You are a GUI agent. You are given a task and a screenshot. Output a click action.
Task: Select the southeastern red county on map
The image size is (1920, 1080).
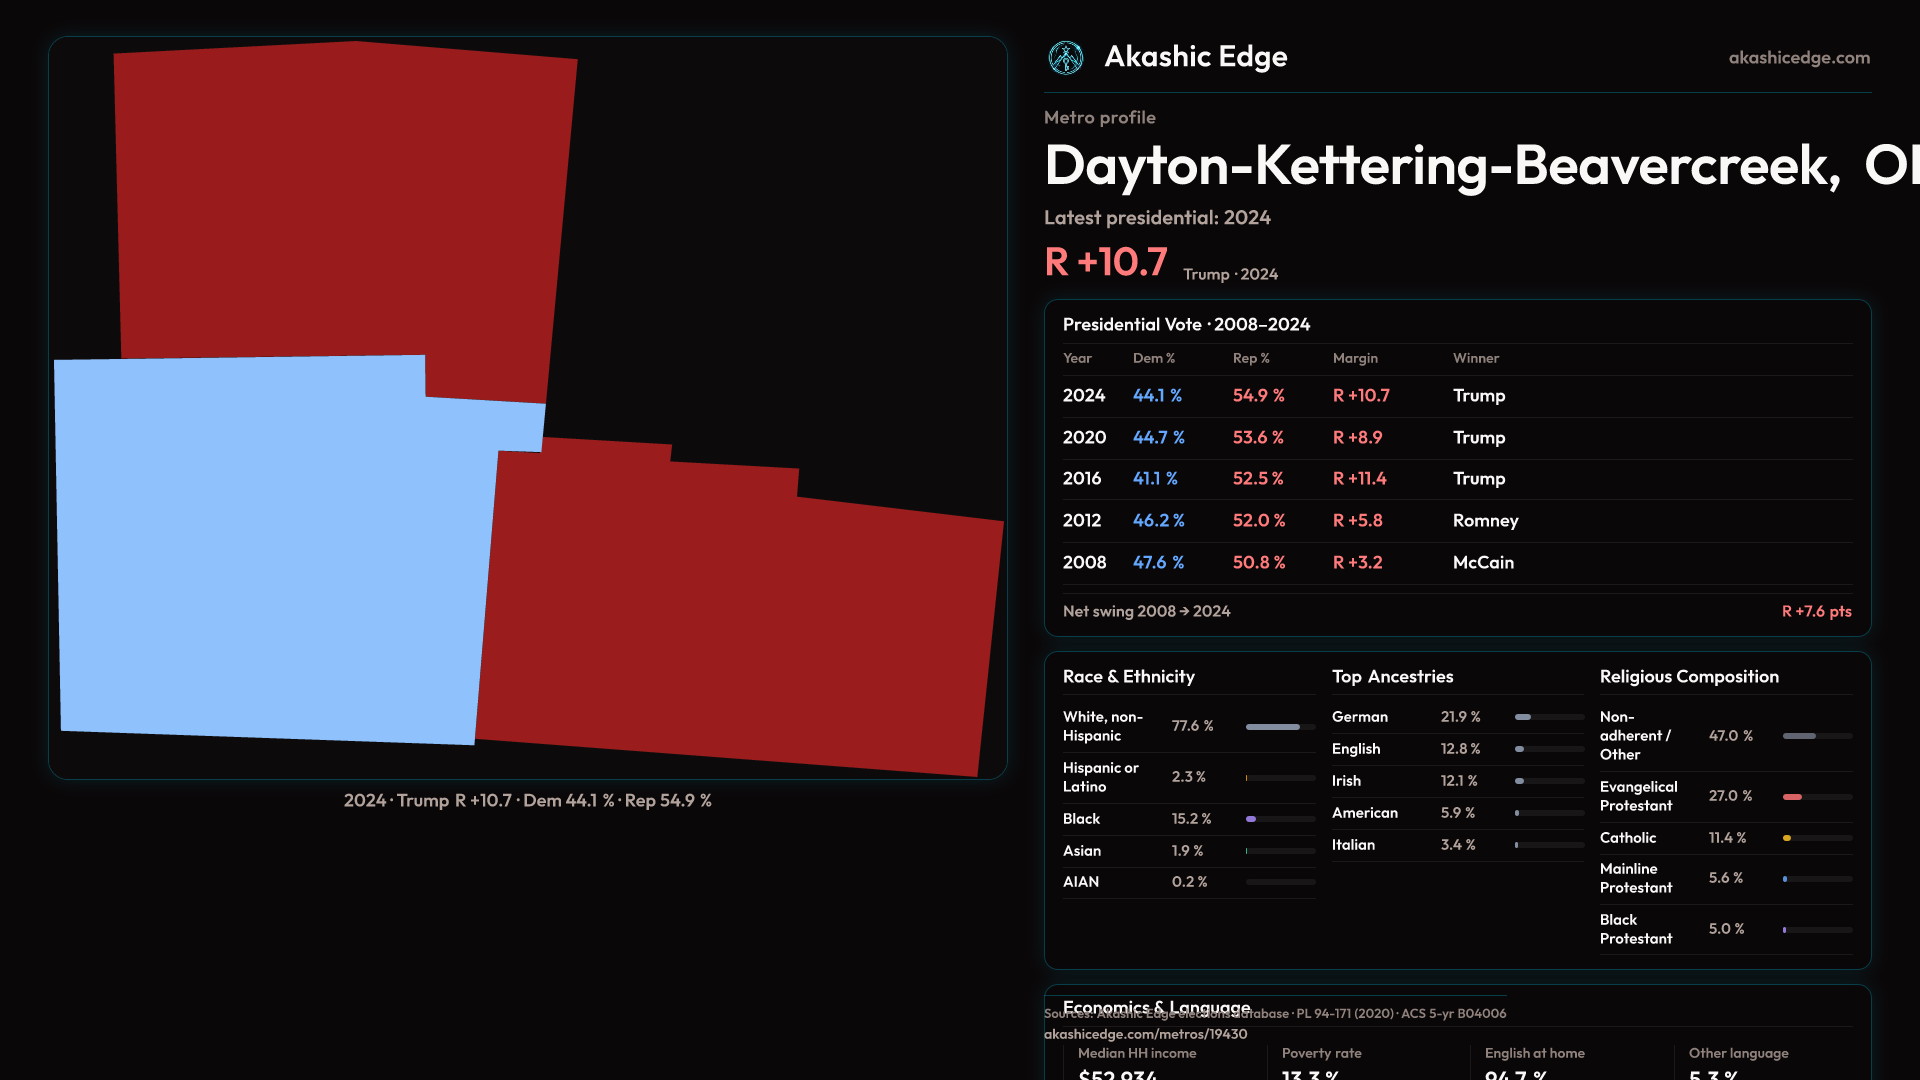[740, 620]
